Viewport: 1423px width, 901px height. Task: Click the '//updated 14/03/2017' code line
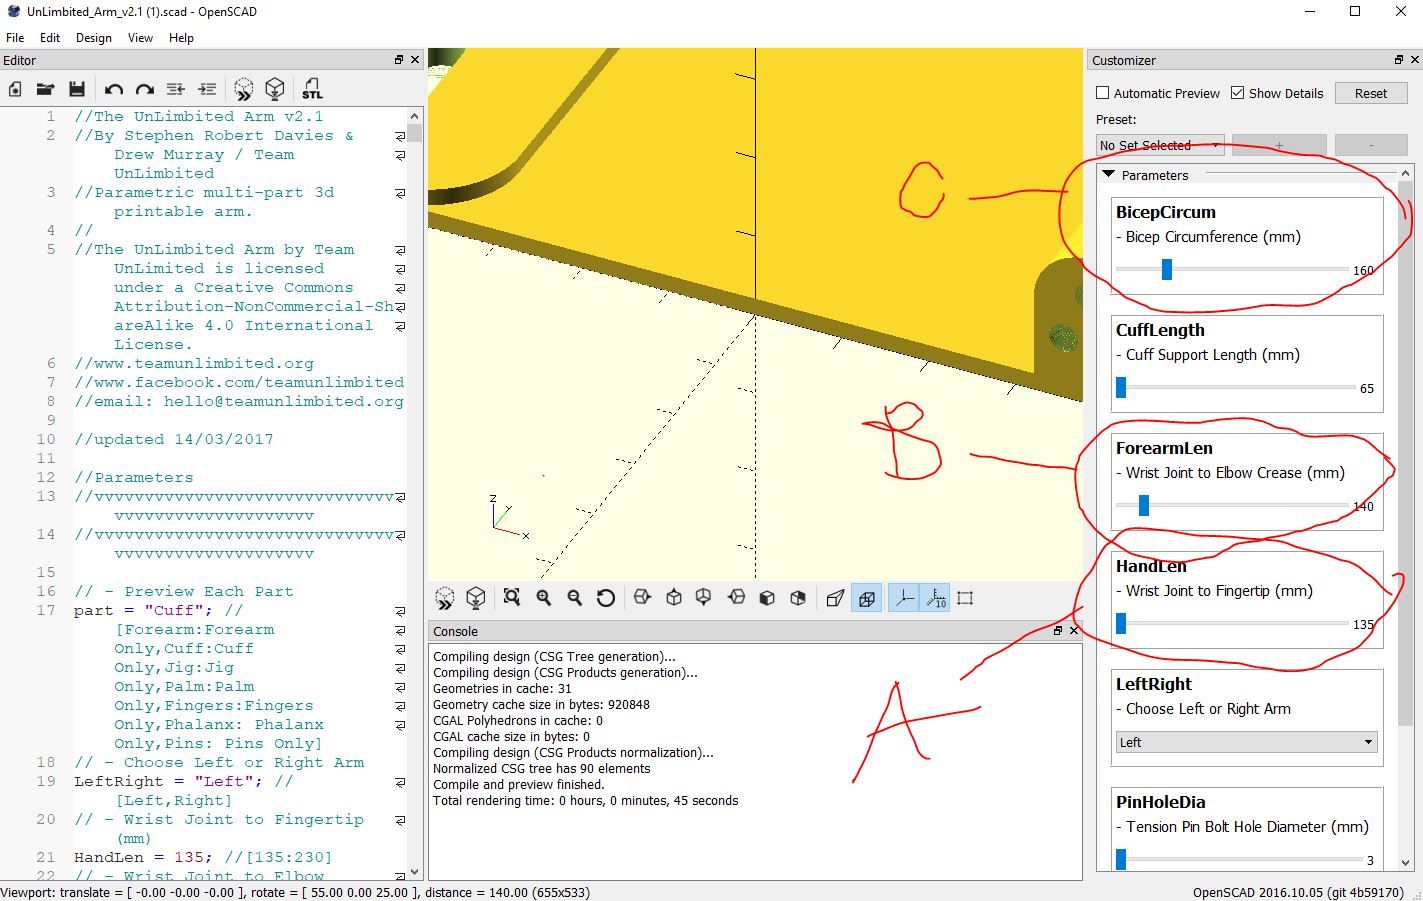(174, 439)
